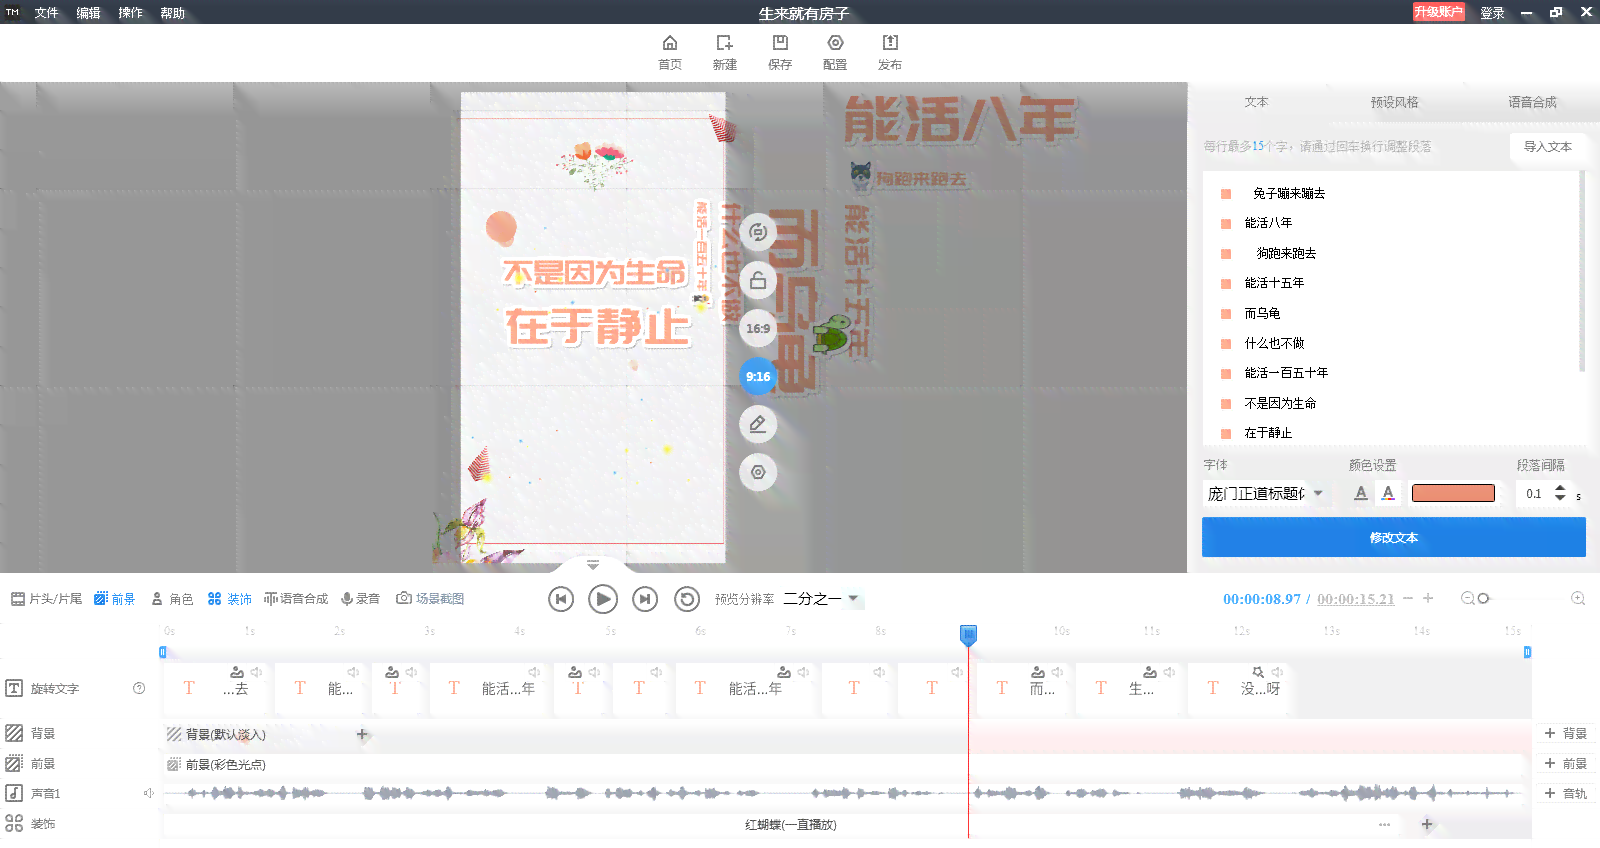Start 录音 recording tool
The image size is (1600, 848).
360,599
